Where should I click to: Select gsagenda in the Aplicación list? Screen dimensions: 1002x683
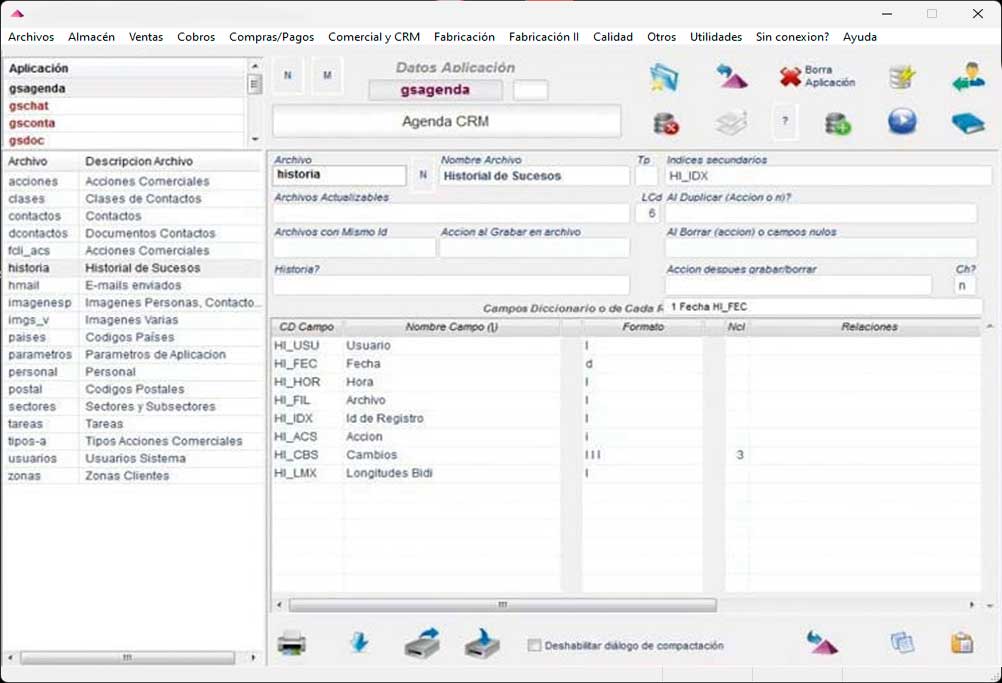tap(125, 89)
